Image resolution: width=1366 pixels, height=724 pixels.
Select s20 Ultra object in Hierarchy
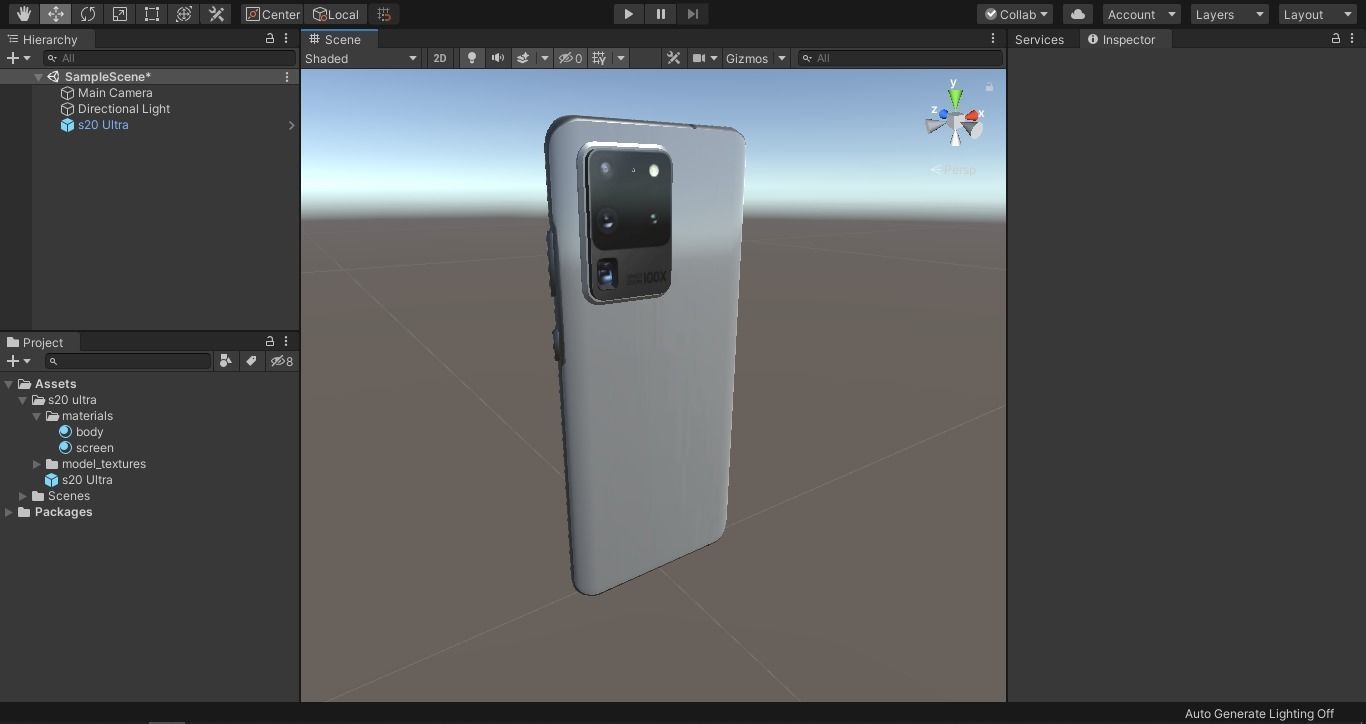(x=94, y=125)
